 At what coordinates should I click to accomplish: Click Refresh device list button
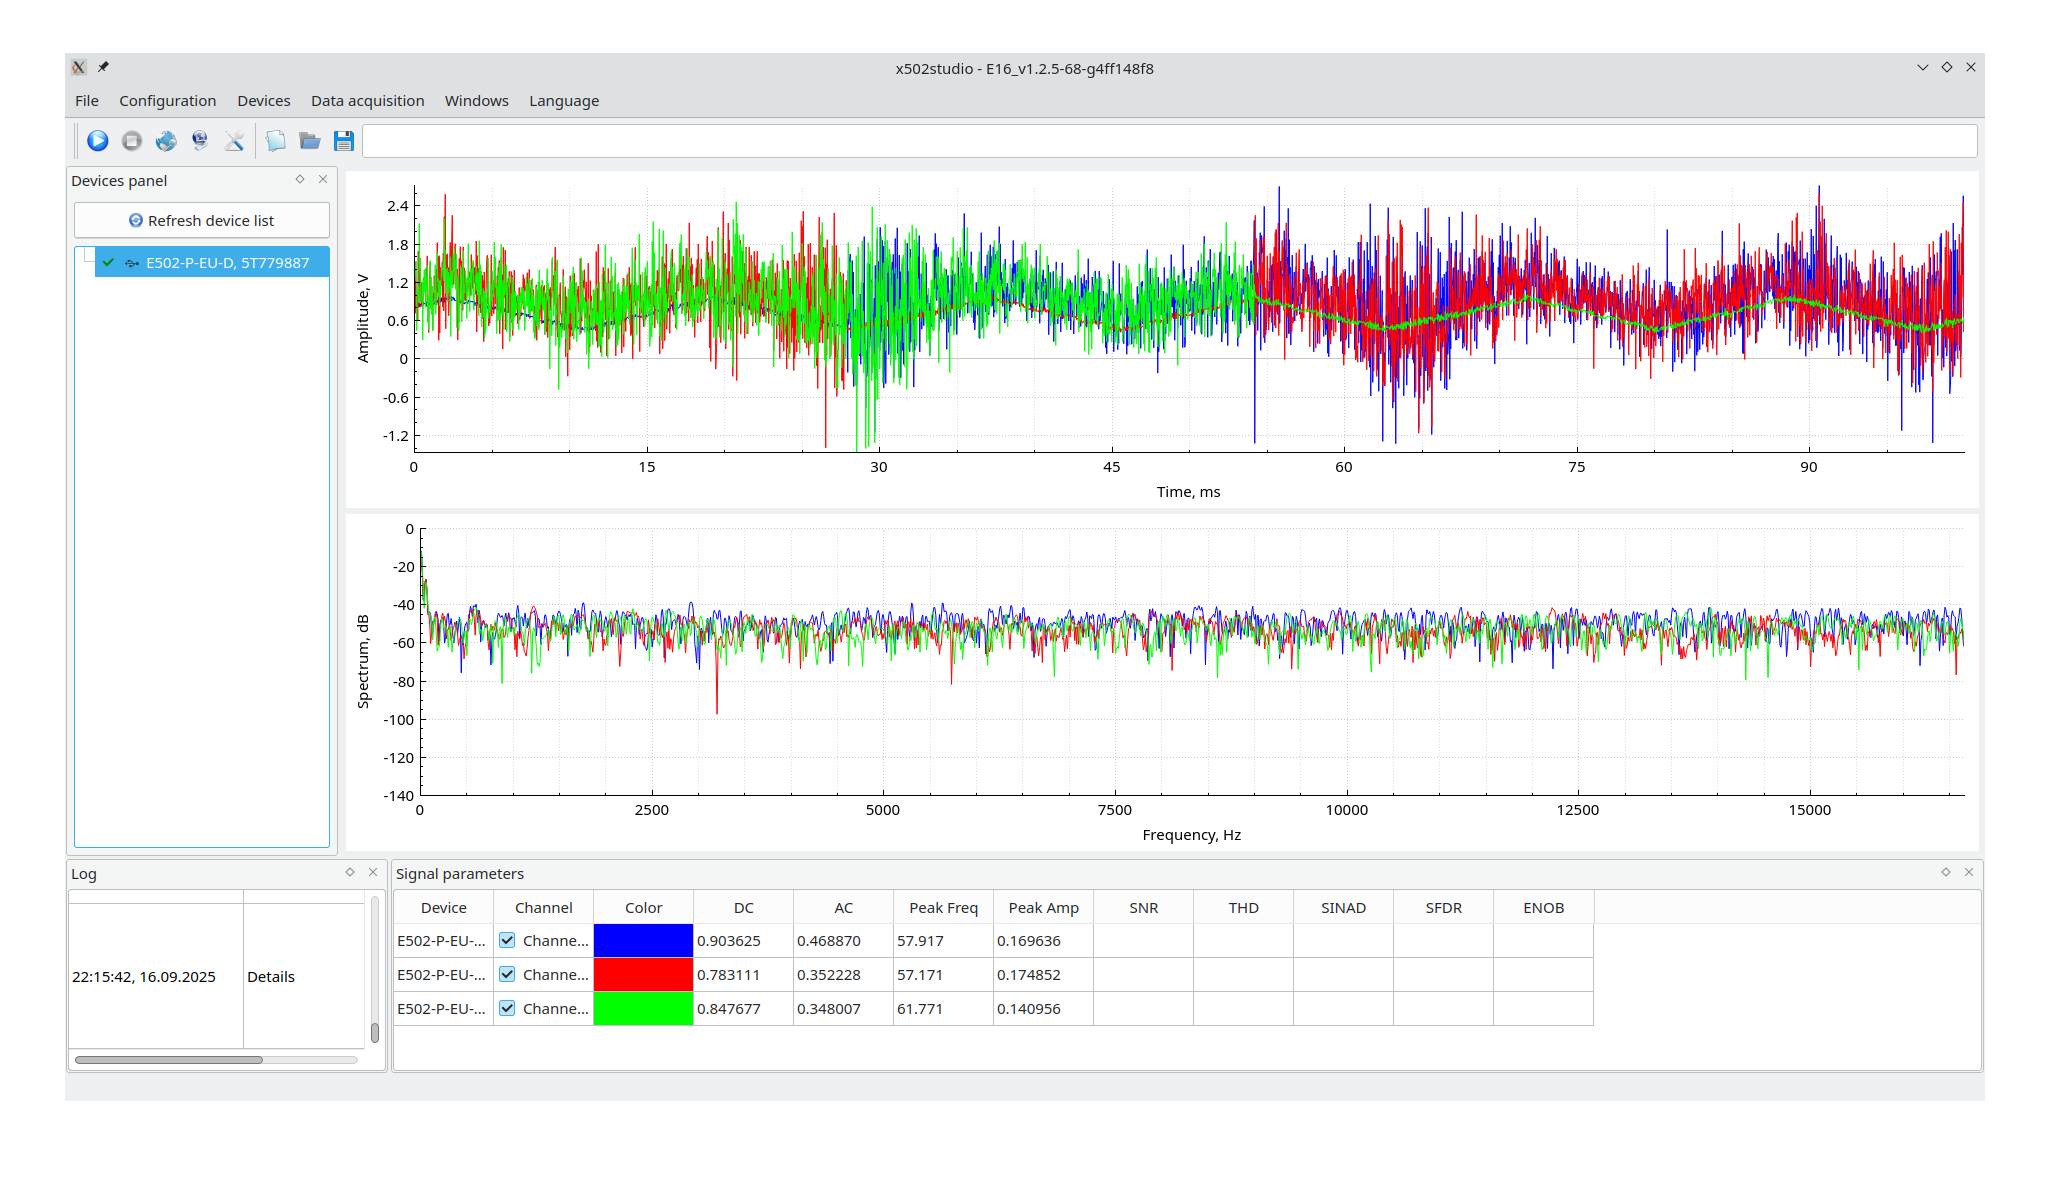201,220
